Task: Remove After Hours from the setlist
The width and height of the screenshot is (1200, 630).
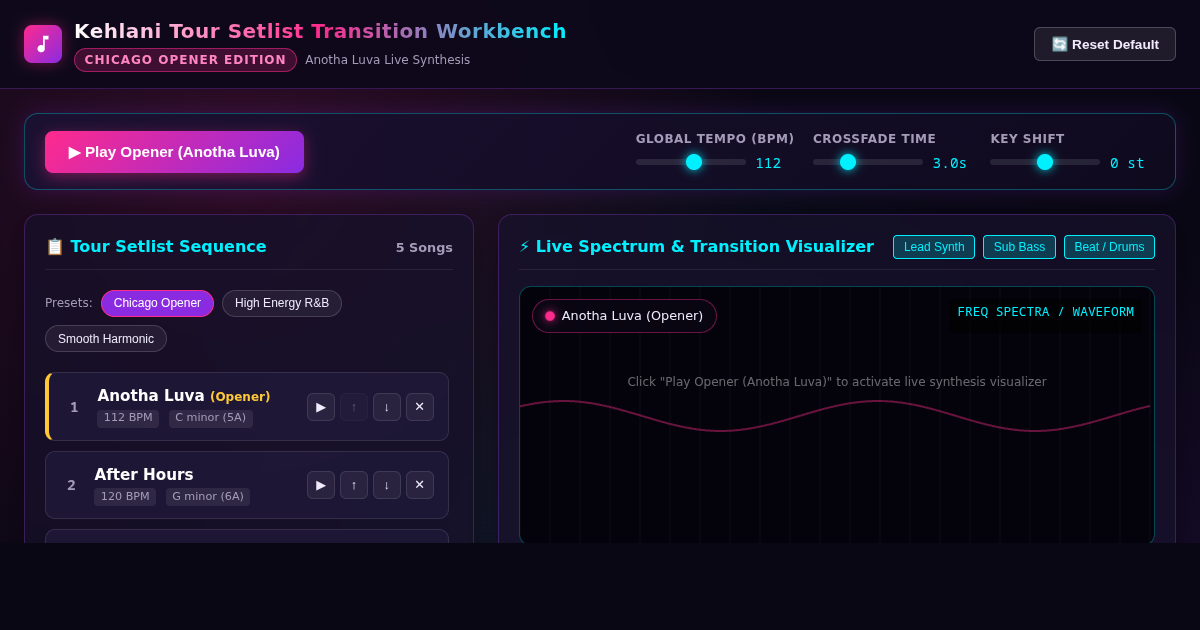Action: [x=420, y=485]
